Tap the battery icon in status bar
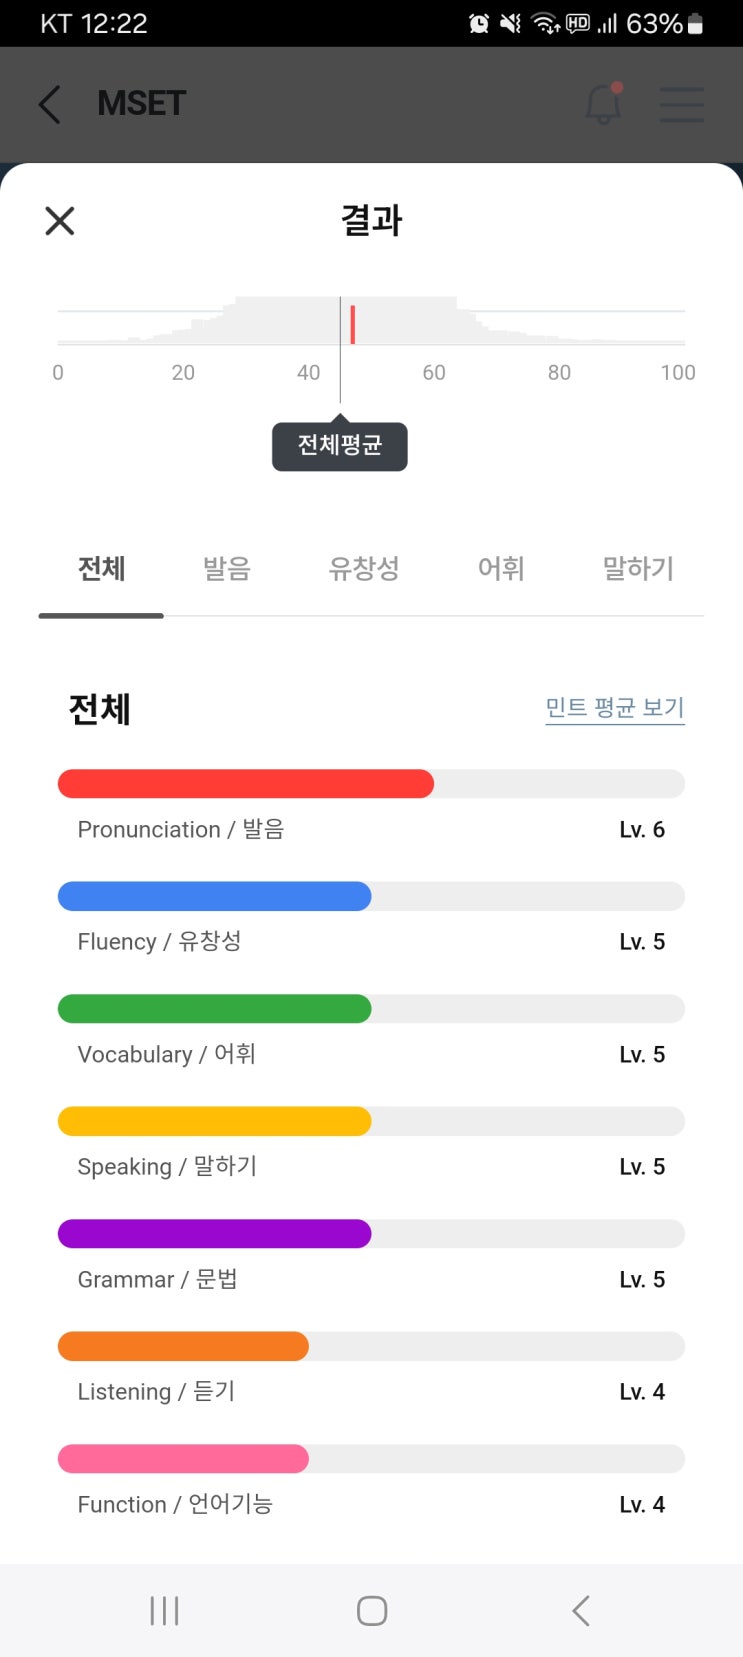Image resolution: width=743 pixels, height=1657 pixels. point(696,23)
